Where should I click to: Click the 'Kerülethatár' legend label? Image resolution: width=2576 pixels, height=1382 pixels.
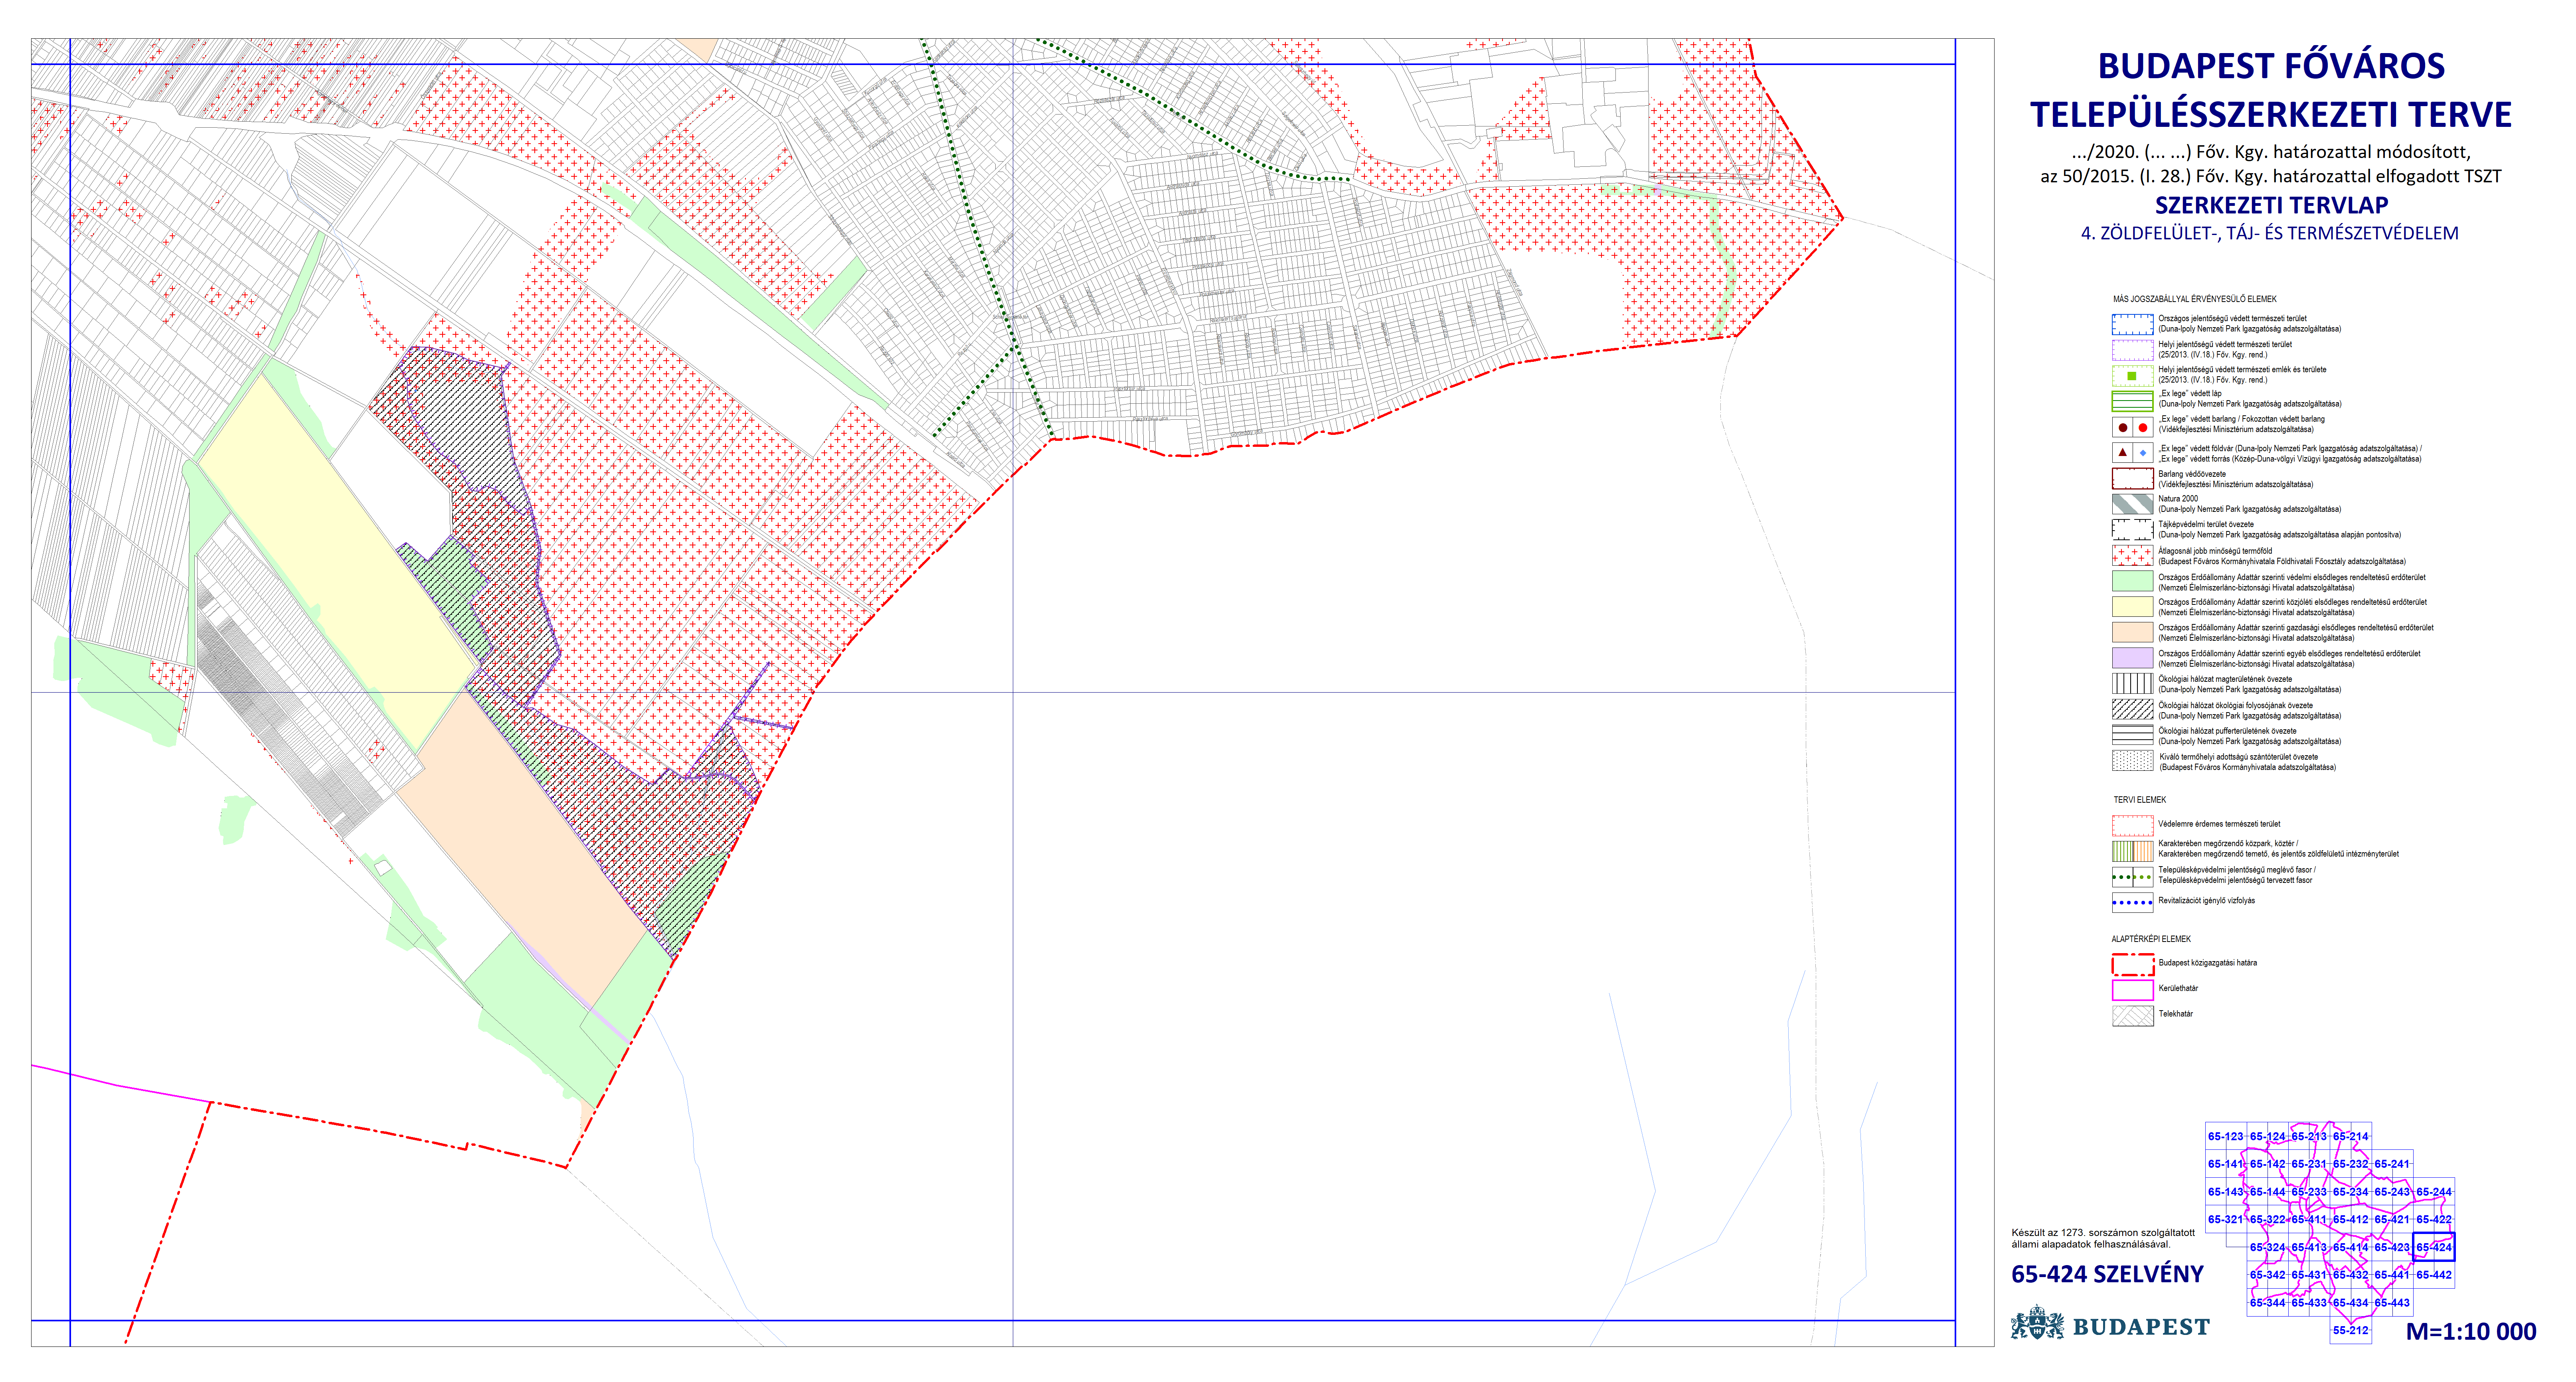[2178, 988]
